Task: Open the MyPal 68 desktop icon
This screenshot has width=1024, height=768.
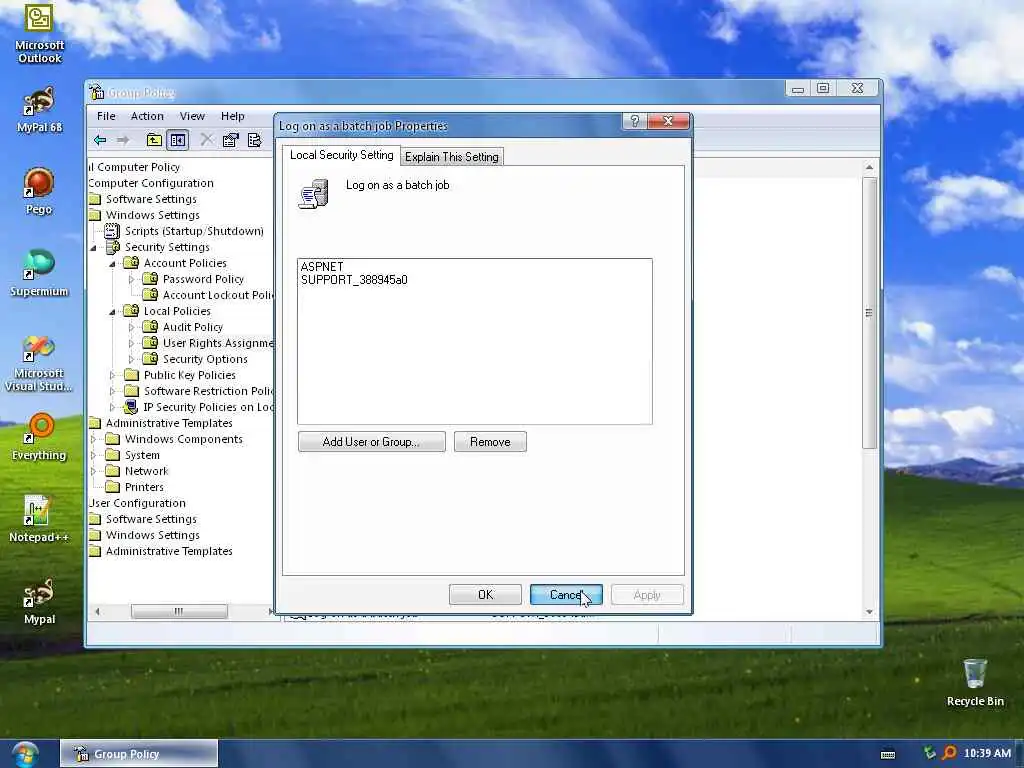Action: tap(39, 110)
